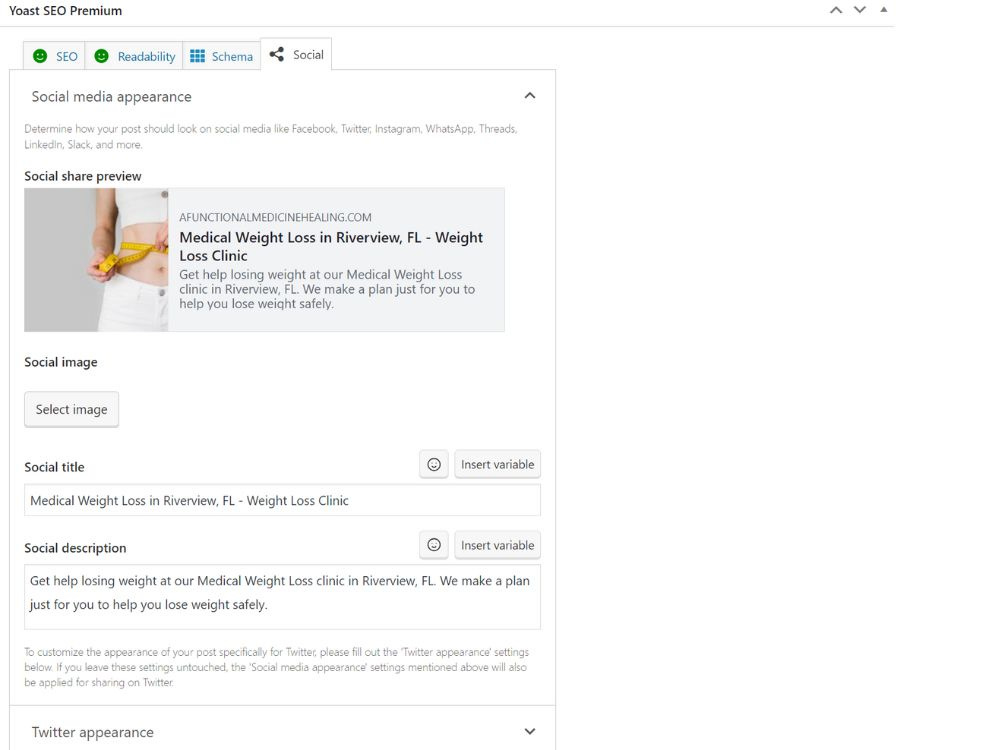1000x750 pixels.
Task: Click the Social description label
Action: pyautogui.click(x=75, y=548)
